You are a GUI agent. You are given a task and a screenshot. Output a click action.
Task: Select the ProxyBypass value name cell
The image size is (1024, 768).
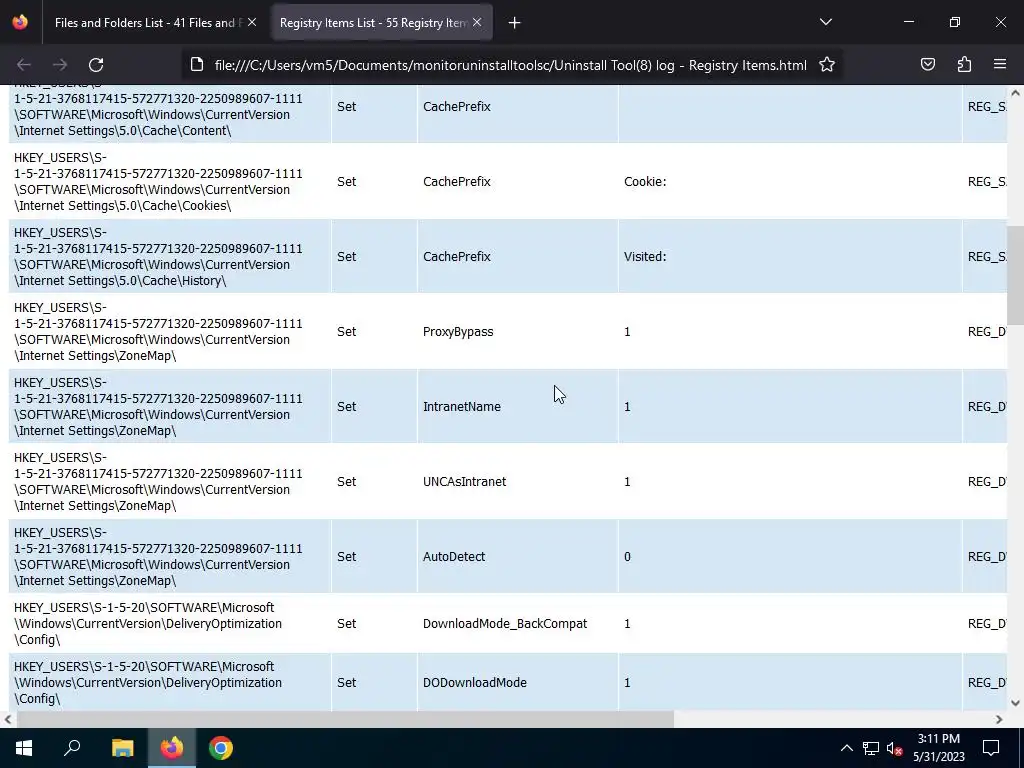(517, 332)
